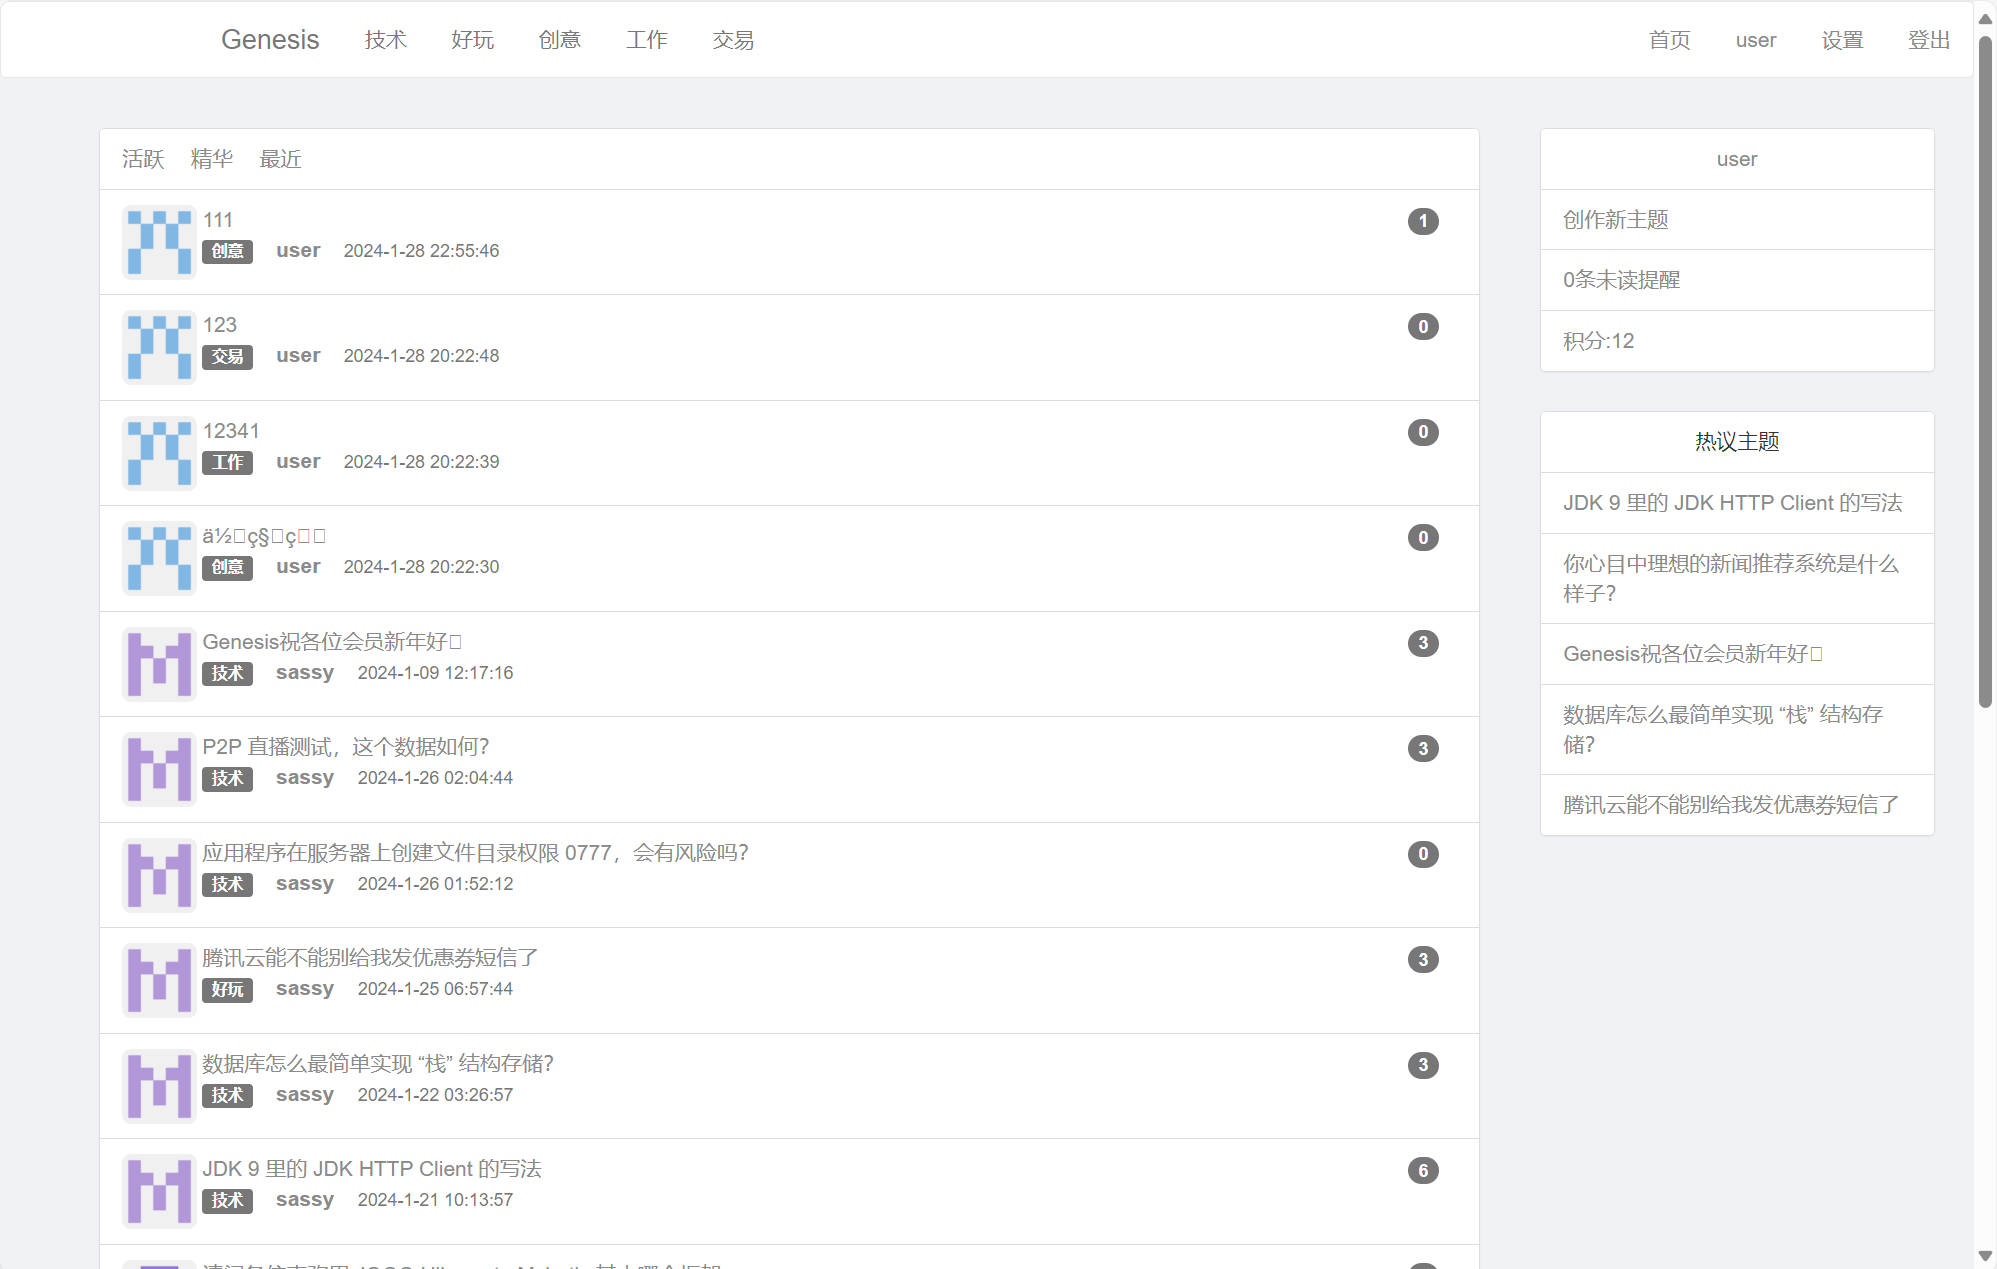The width and height of the screenshot is (1997, 1269).
Task: Click the 交易 tag badge under topic 123
Action: (227, 356)
